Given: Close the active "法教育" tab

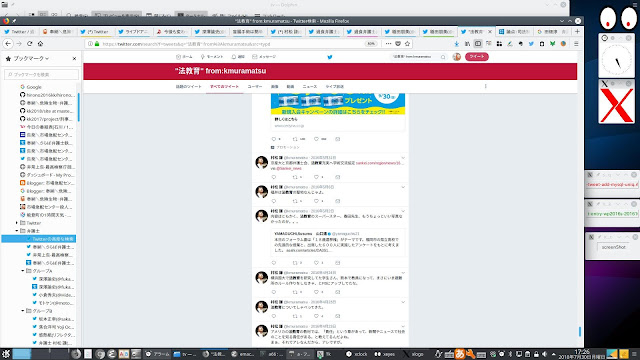Looking at the screenshot, I should pyautogui.click(x=490, y=31).
